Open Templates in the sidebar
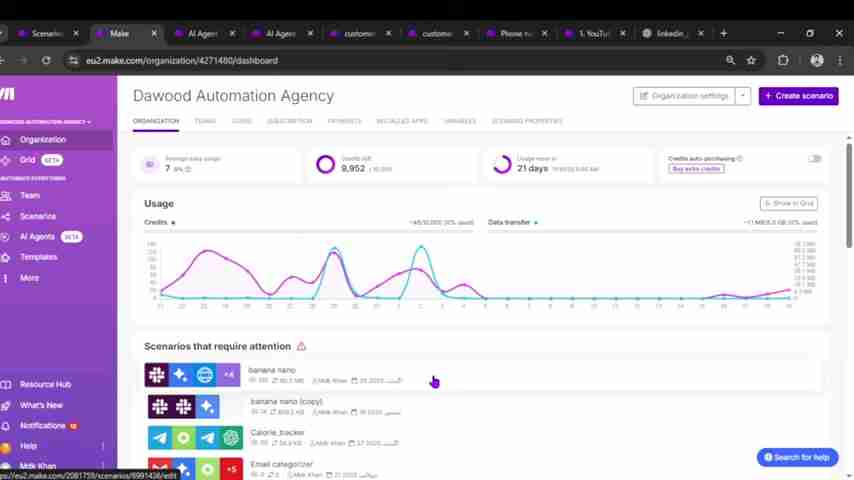854x480 pixels. point(38,257)
